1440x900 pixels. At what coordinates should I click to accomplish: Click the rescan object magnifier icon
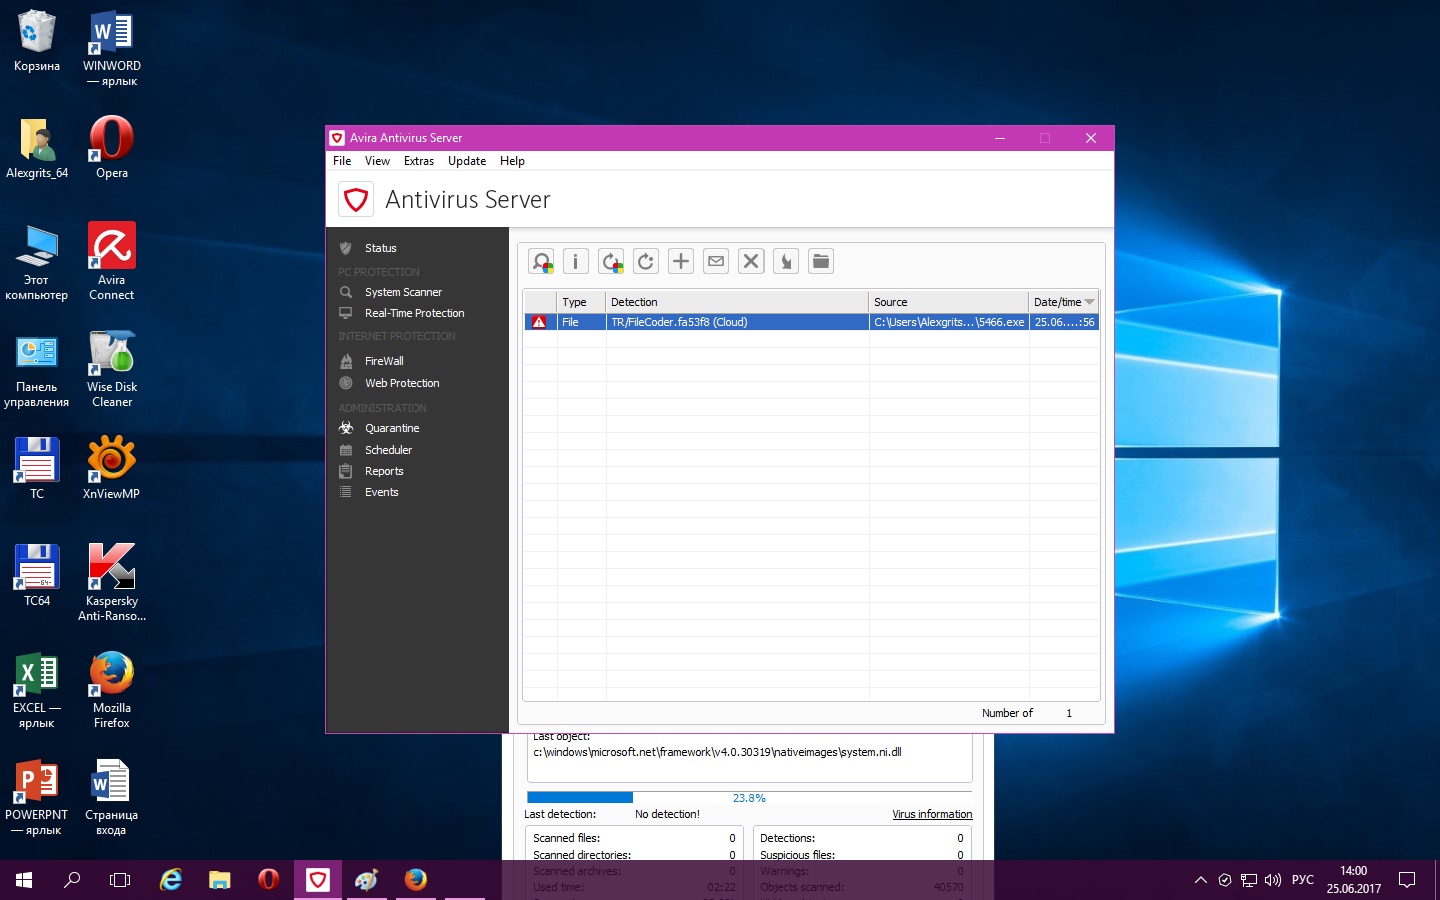(x=541, y=262)
